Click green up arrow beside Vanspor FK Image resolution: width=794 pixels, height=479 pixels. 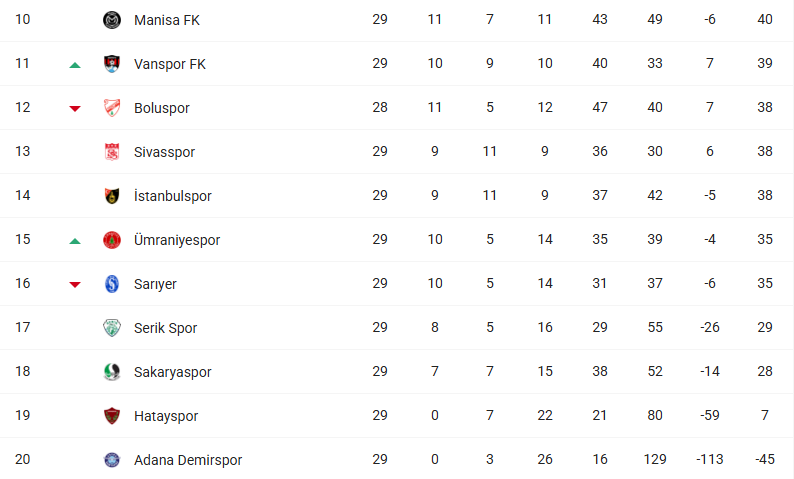click(75, 65)
